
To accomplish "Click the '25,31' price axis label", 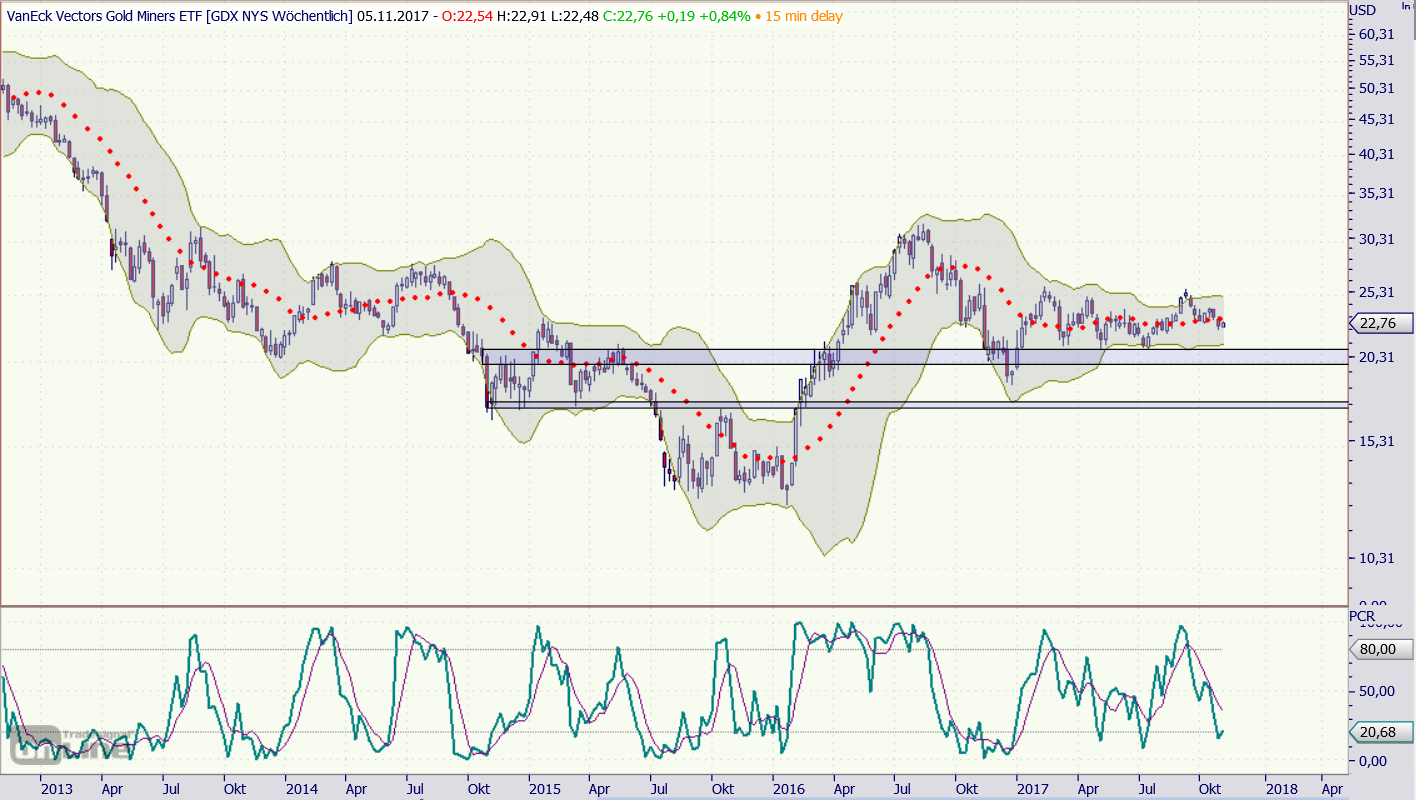I will click(x=1376, y=292).
